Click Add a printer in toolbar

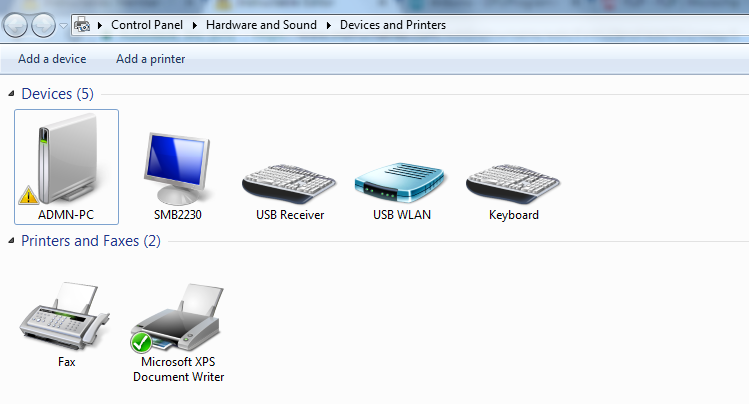coord(150,59)
